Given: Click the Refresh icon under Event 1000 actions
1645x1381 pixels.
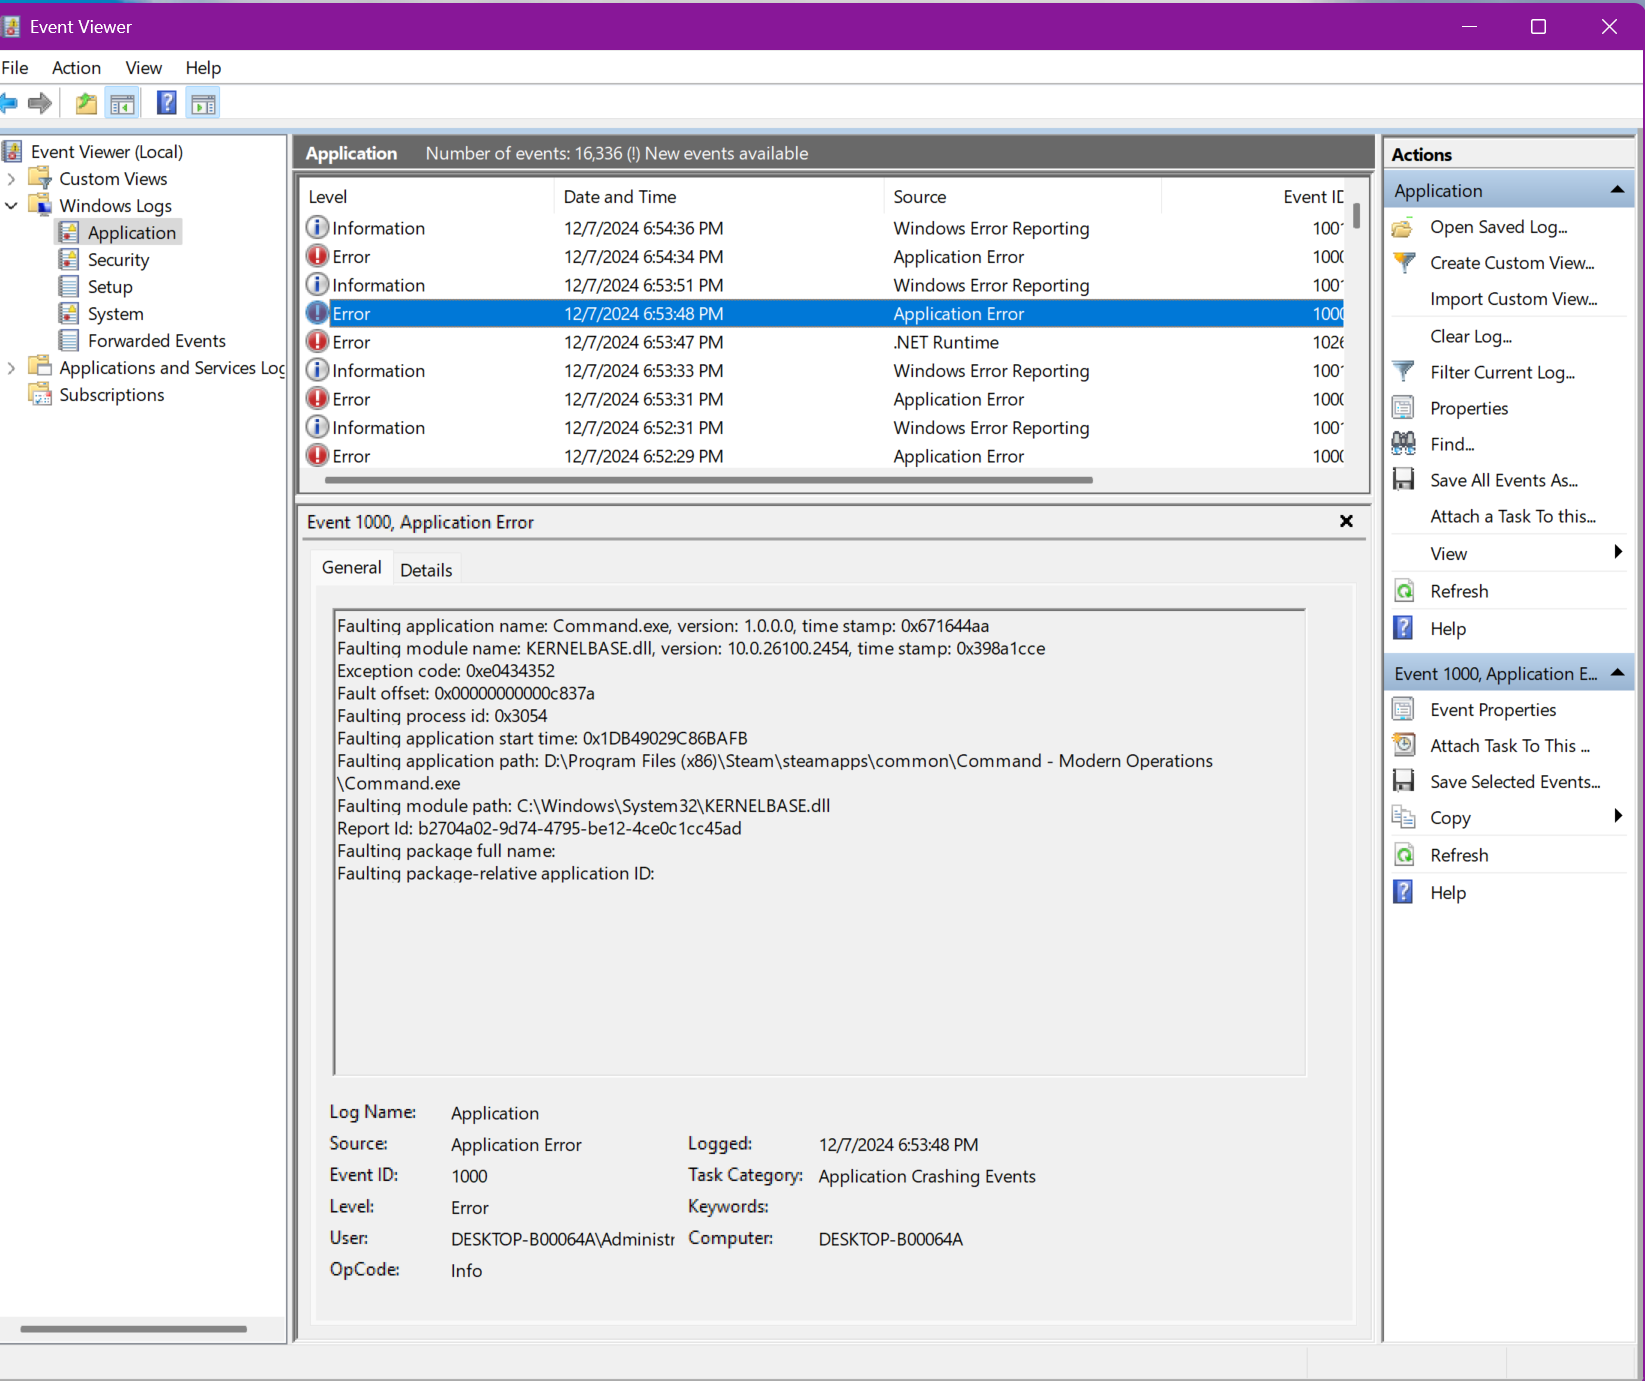Looking at the screenshot, I should pos(1404,855).
